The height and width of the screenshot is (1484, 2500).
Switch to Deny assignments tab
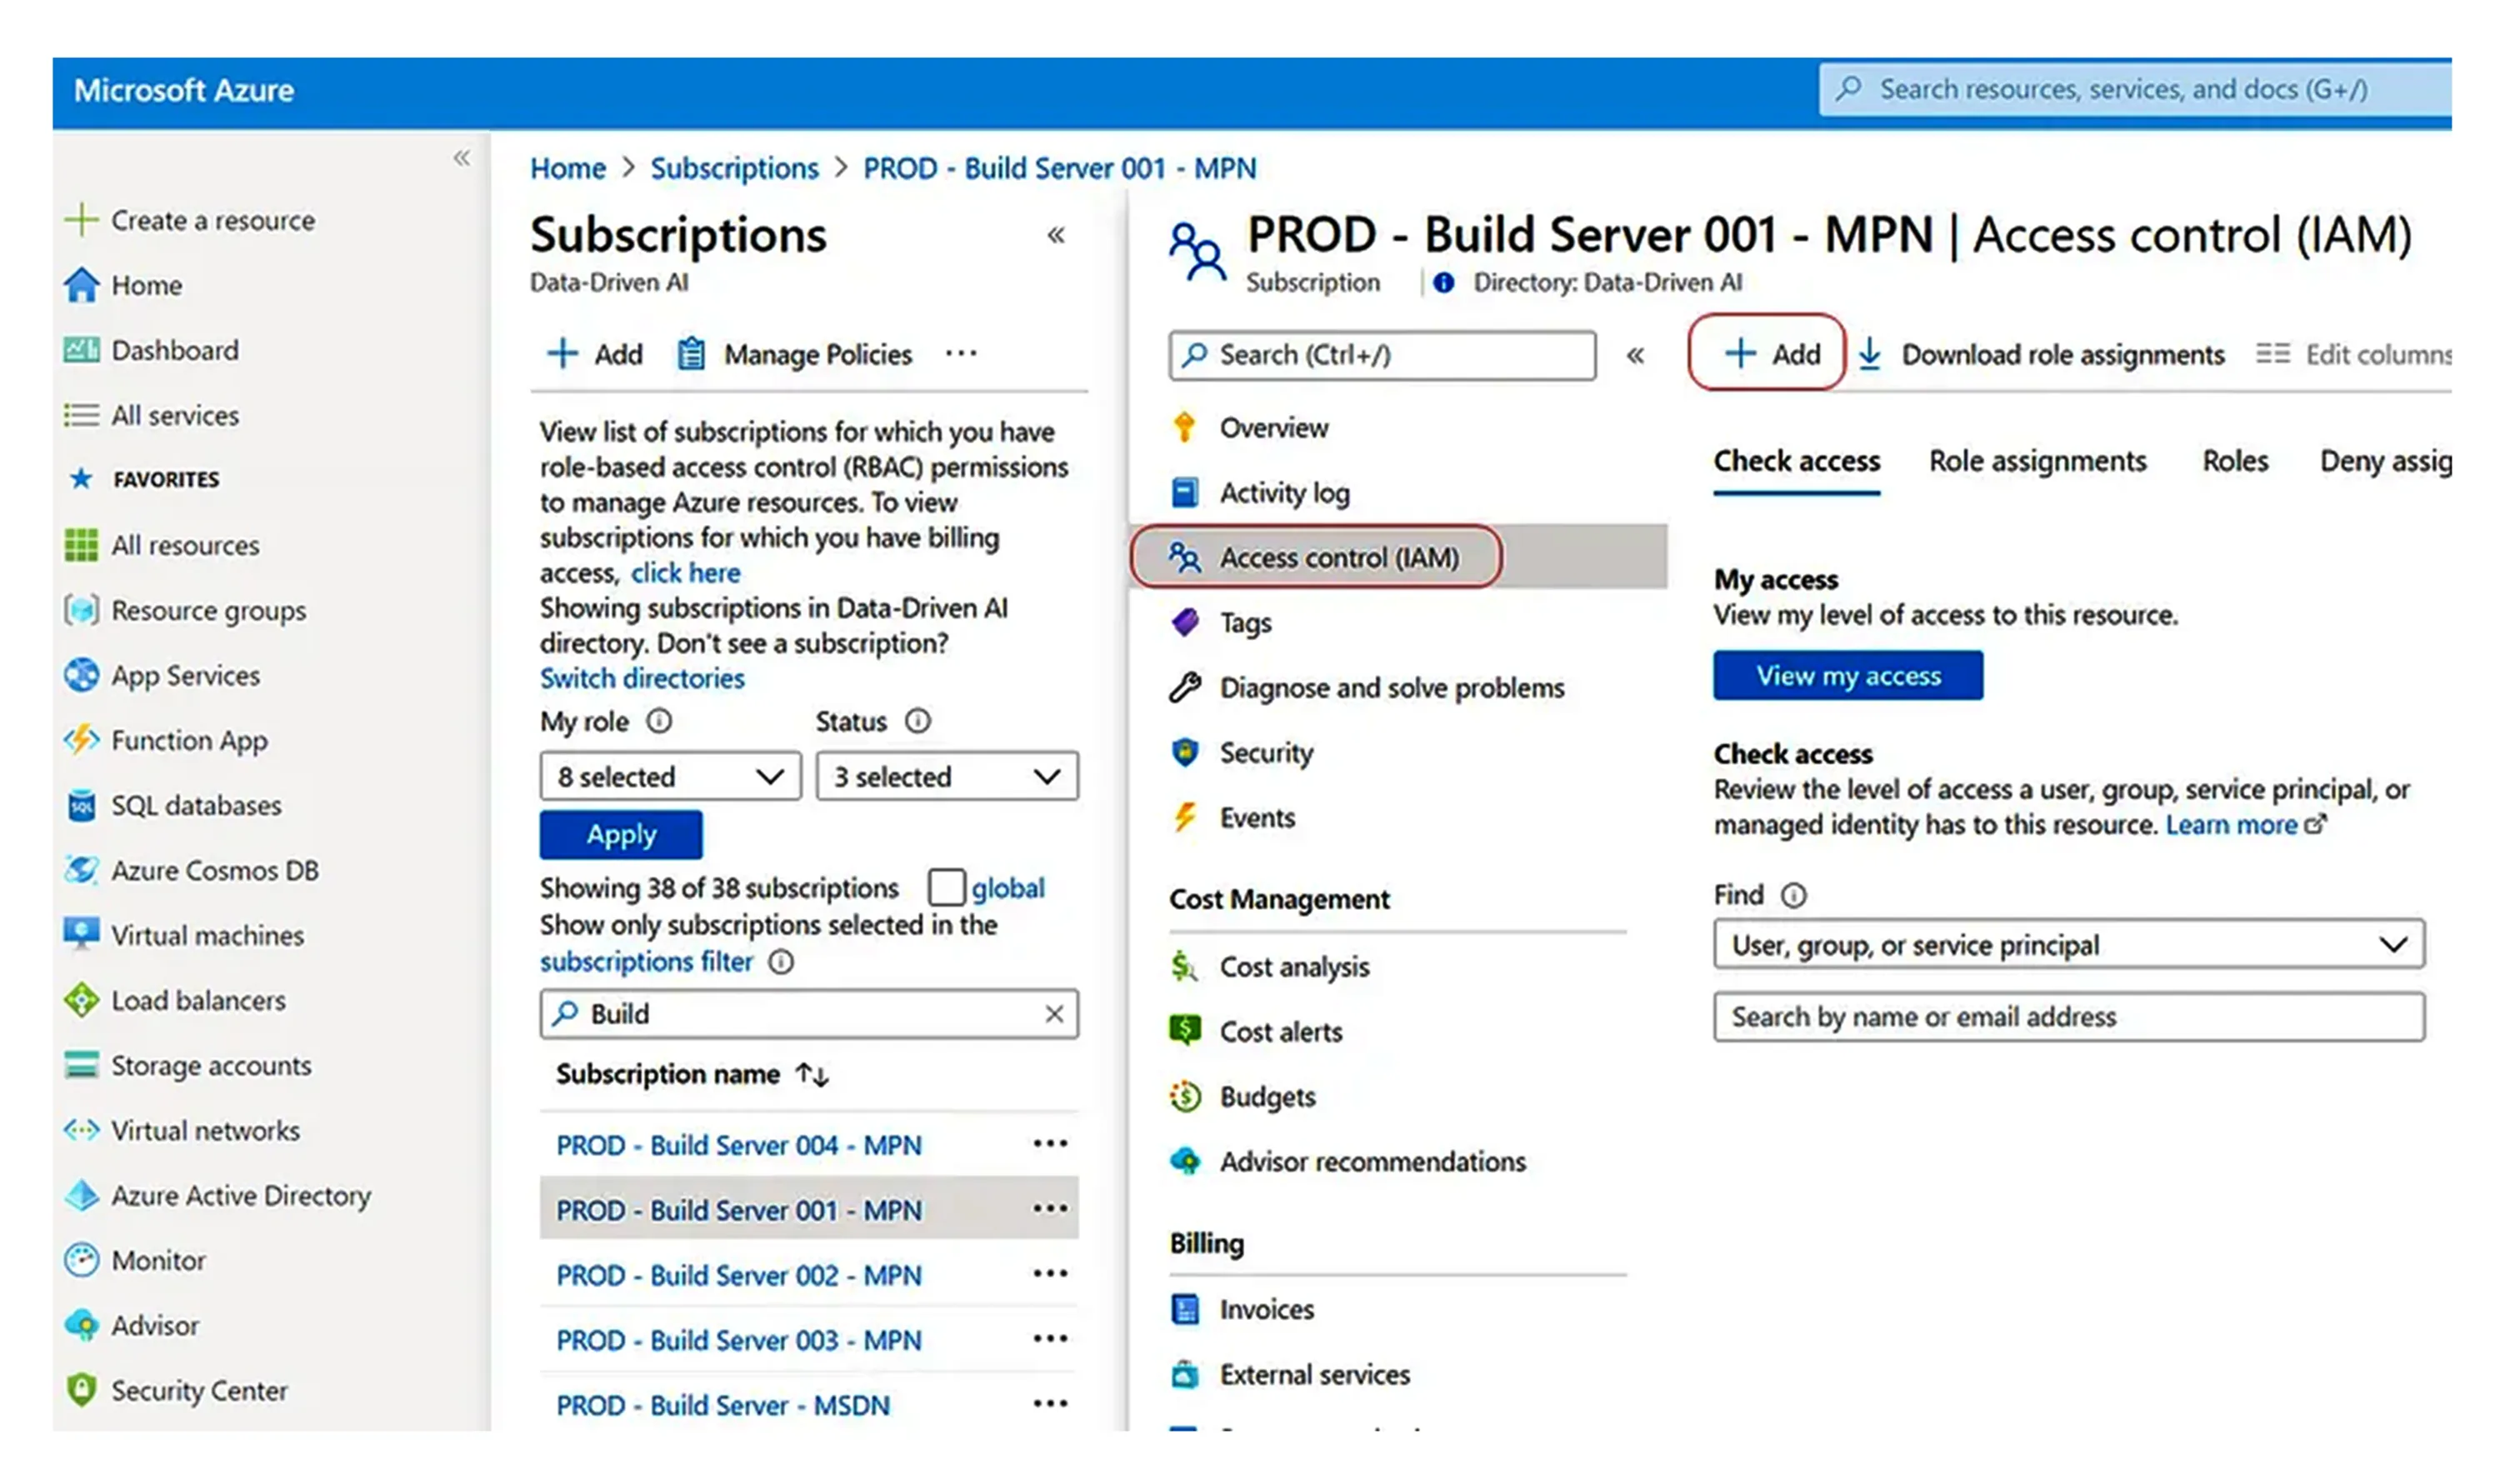pyautogui.click(x=2385, y=461)
